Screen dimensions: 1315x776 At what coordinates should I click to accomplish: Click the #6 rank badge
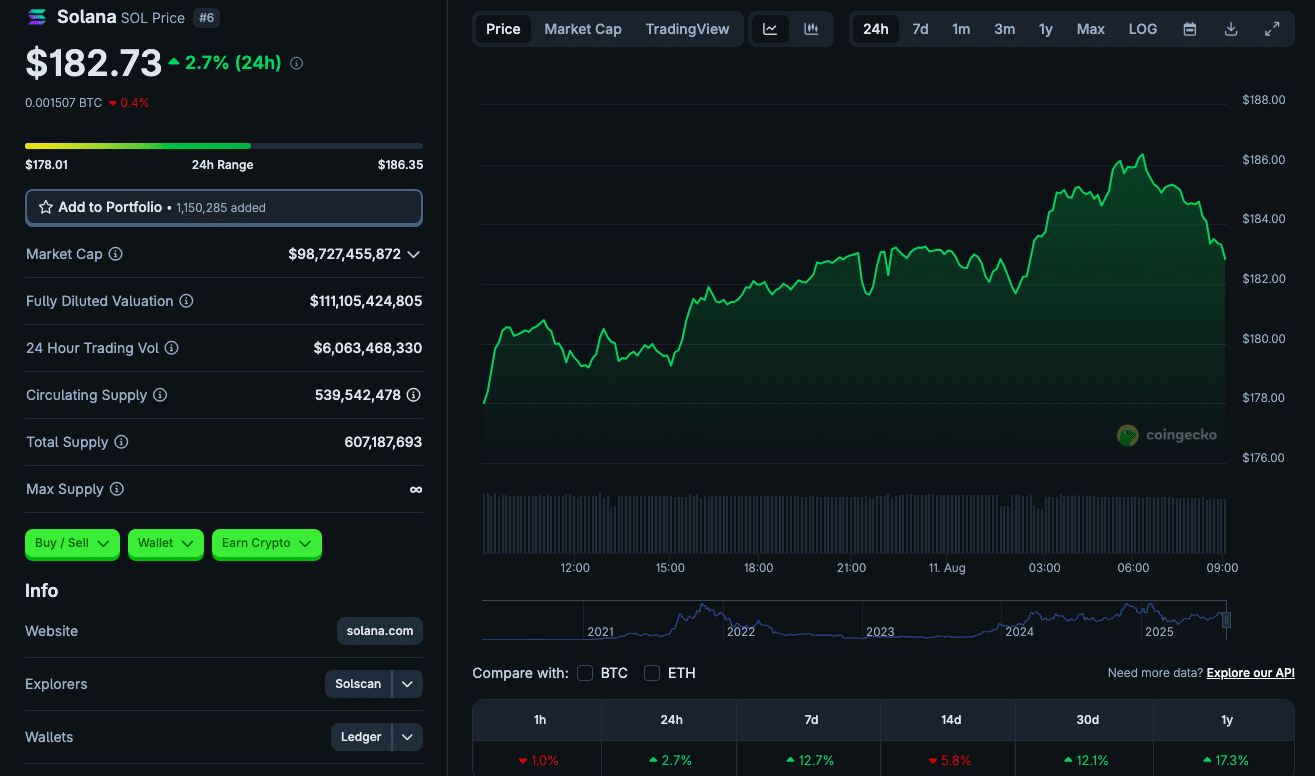[206, 17]
